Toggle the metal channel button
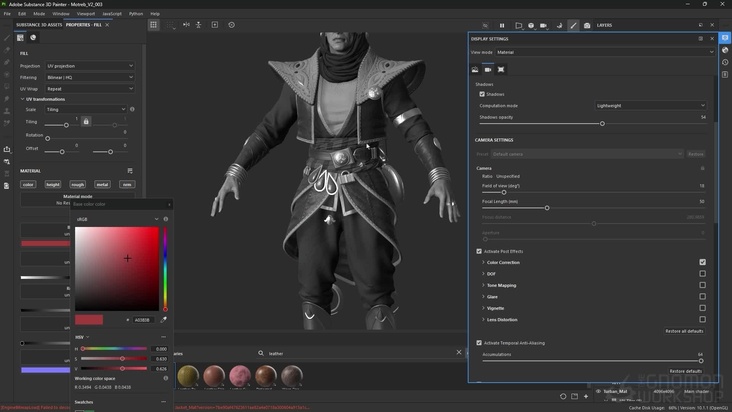 click(102, 184)
